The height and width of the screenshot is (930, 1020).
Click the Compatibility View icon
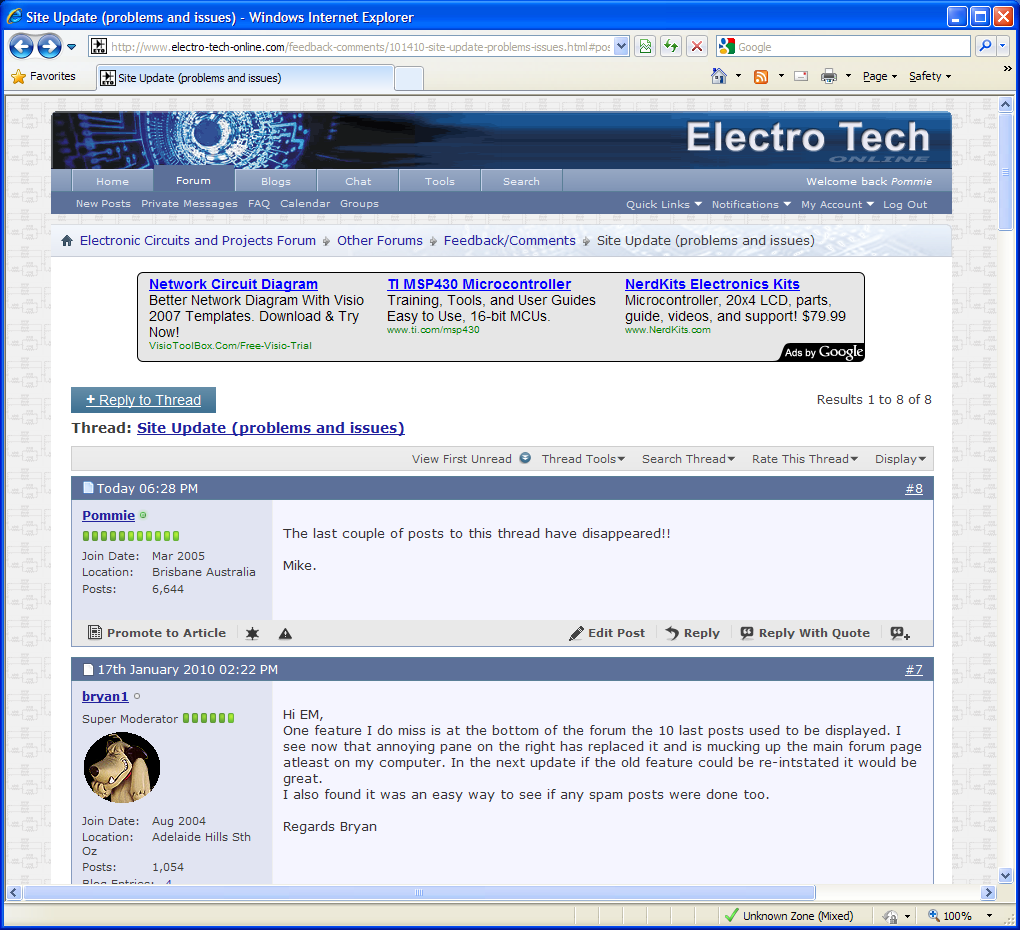coord(645,46)
